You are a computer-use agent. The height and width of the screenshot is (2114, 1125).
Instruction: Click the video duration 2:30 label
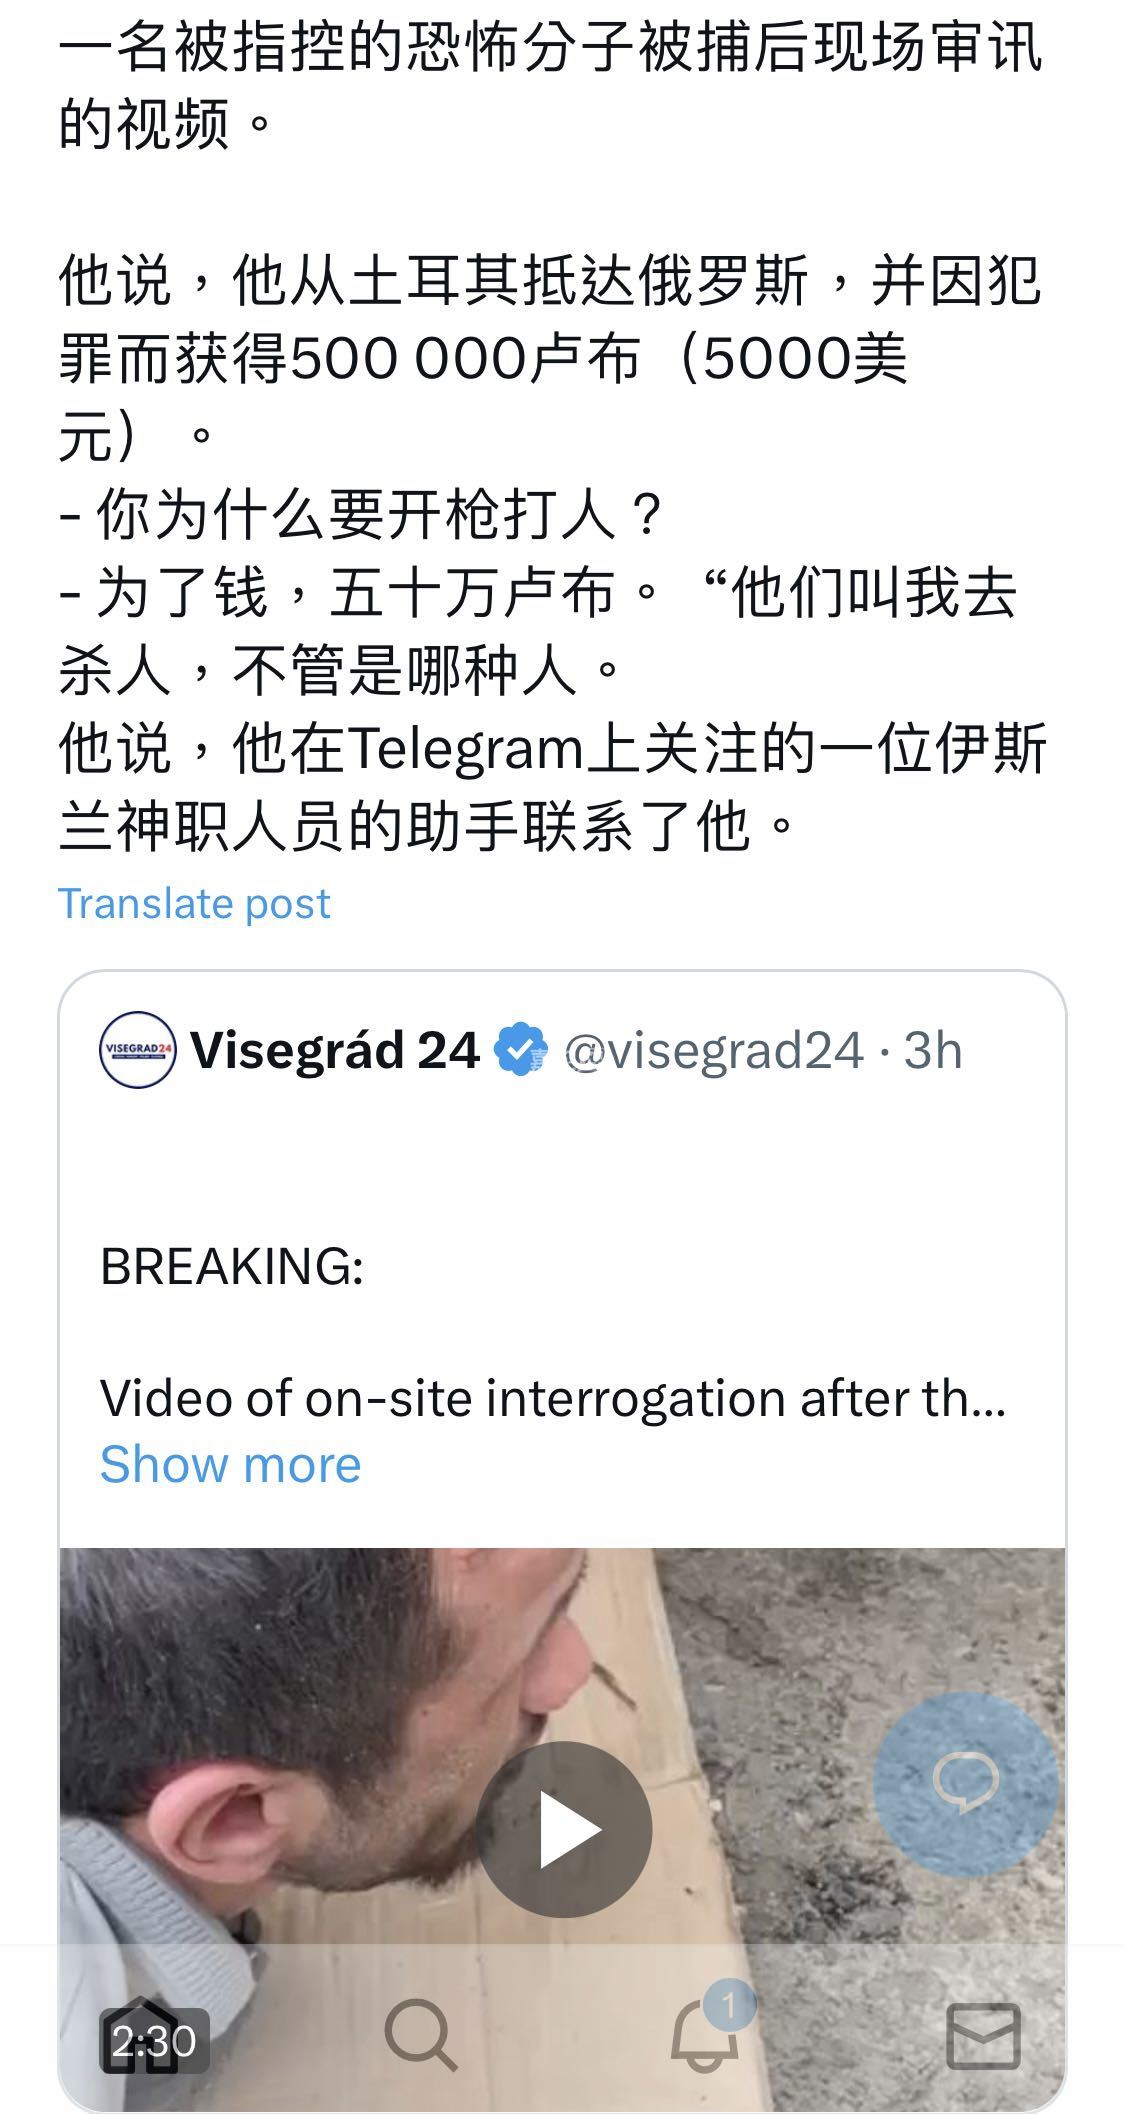pyautogui.click(x=154, y=2041)
